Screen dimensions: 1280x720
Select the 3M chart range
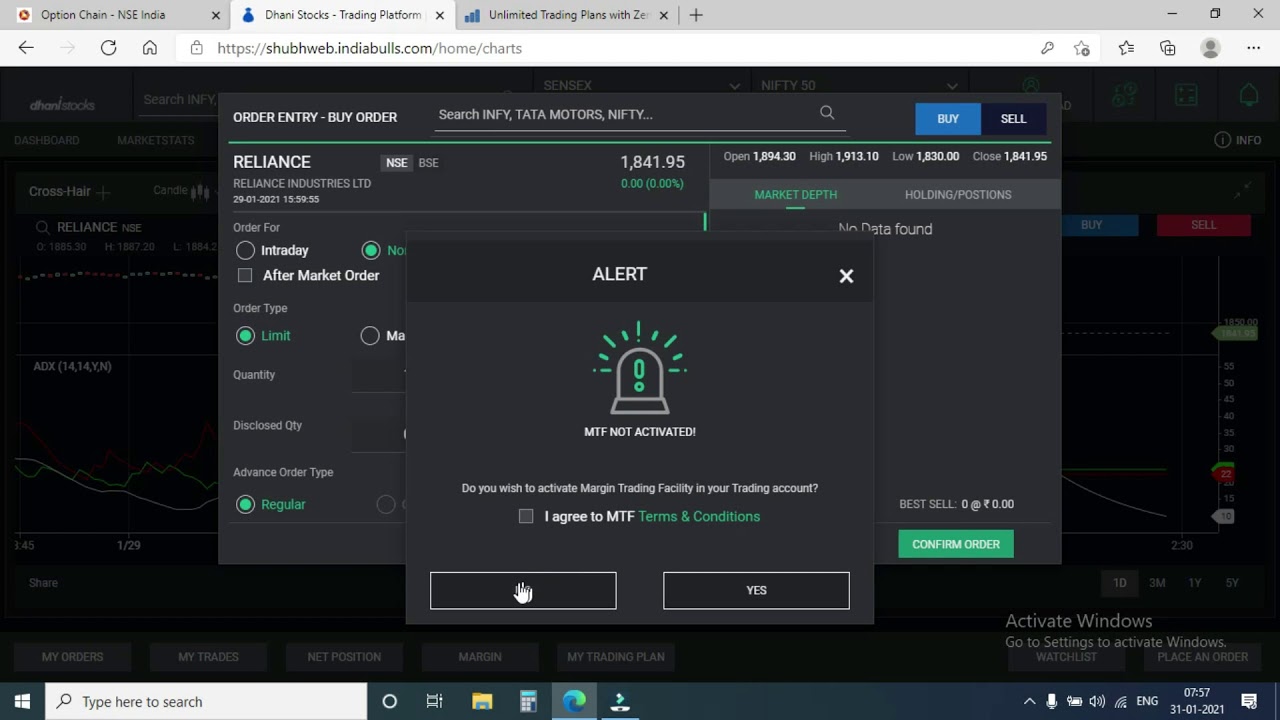[x=1157, y=583]
